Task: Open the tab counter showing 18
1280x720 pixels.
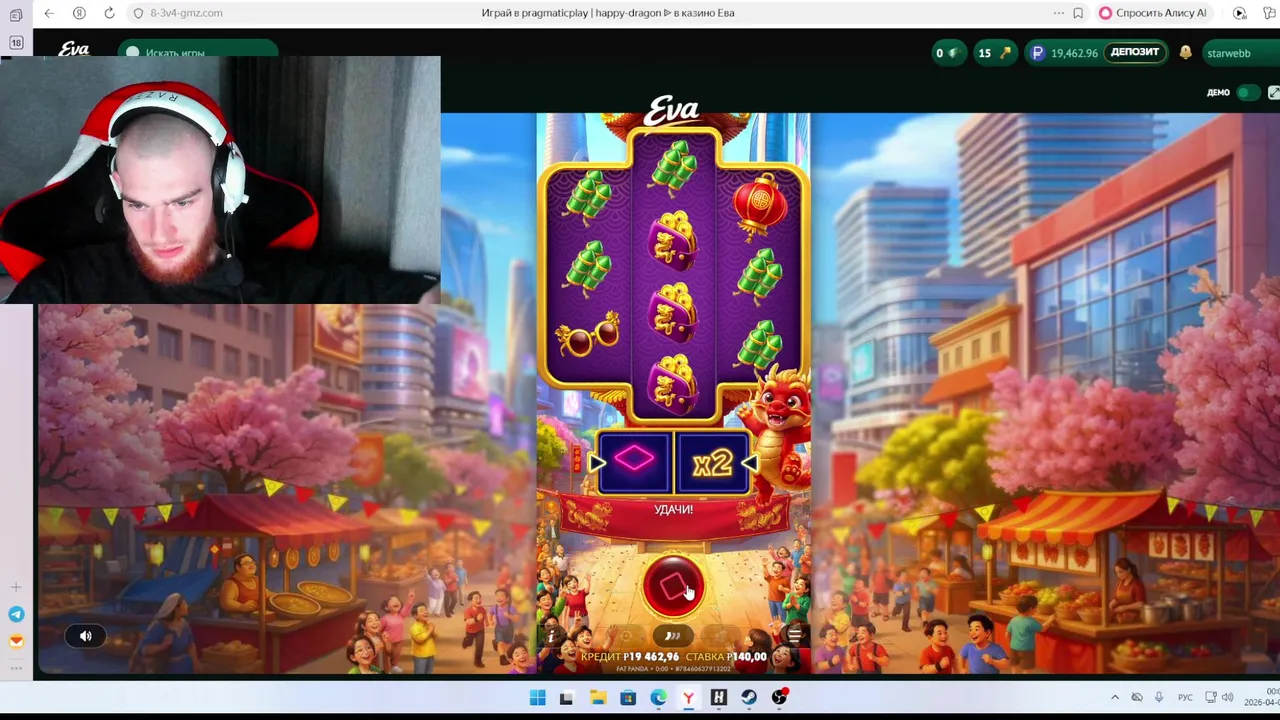Action: [16, 43]
